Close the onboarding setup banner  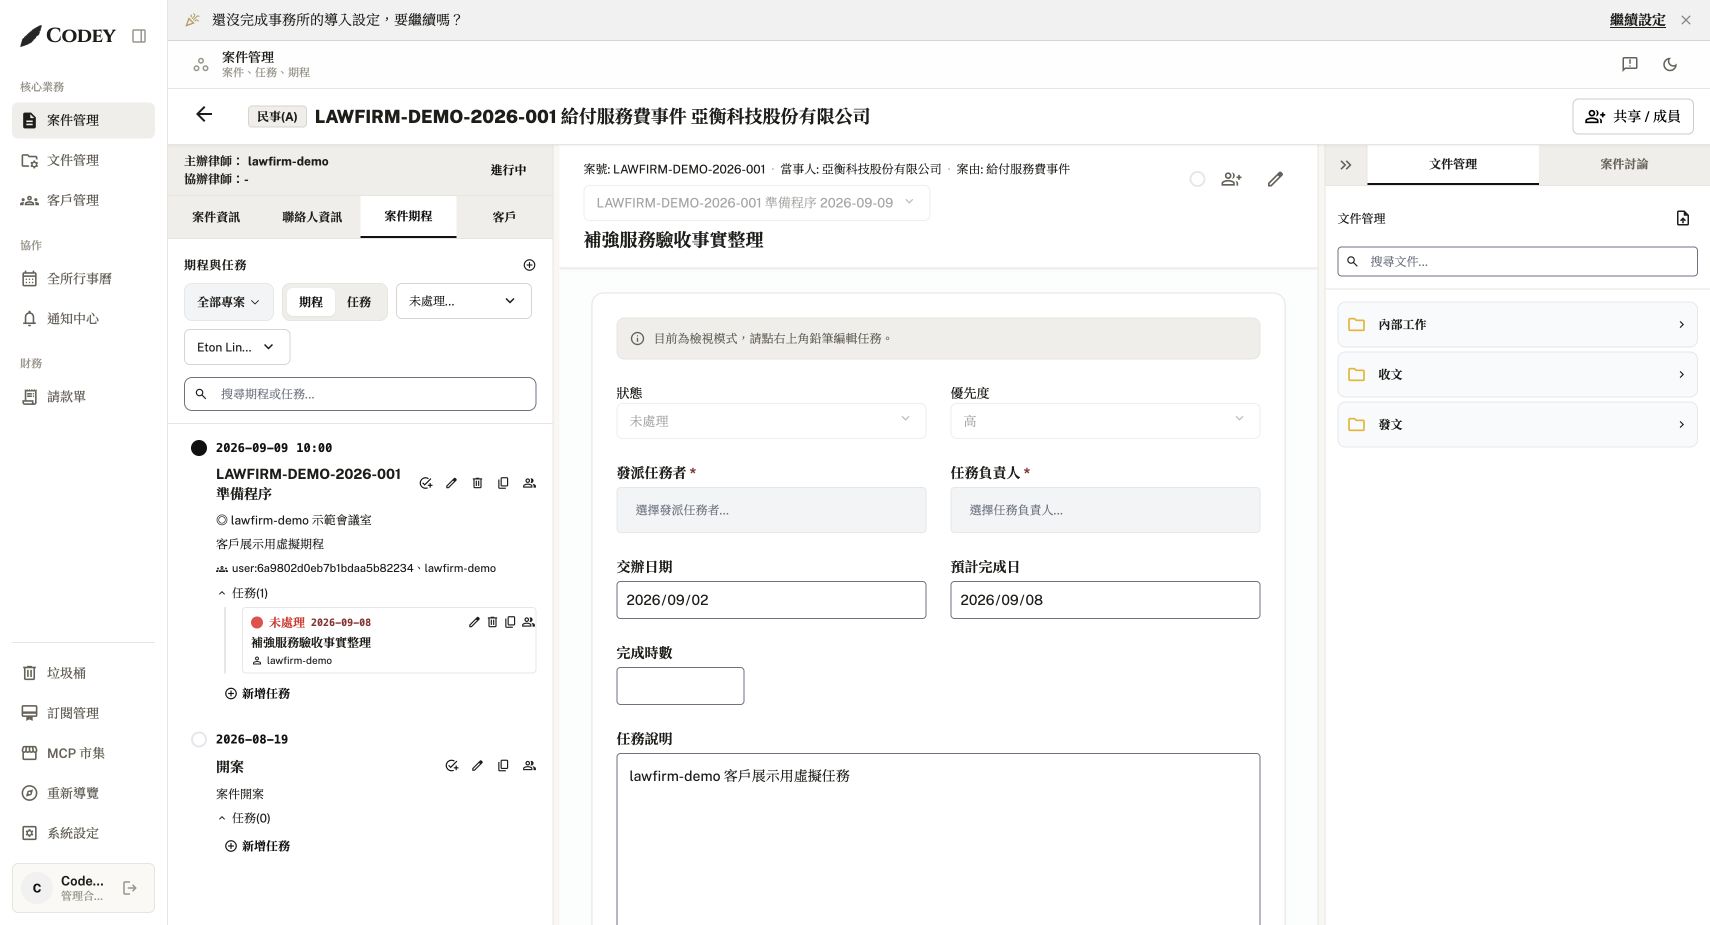1686,20
